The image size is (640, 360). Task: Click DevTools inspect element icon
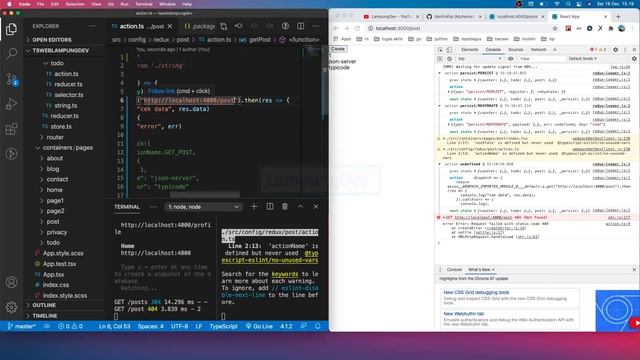[x=440, y=49]
